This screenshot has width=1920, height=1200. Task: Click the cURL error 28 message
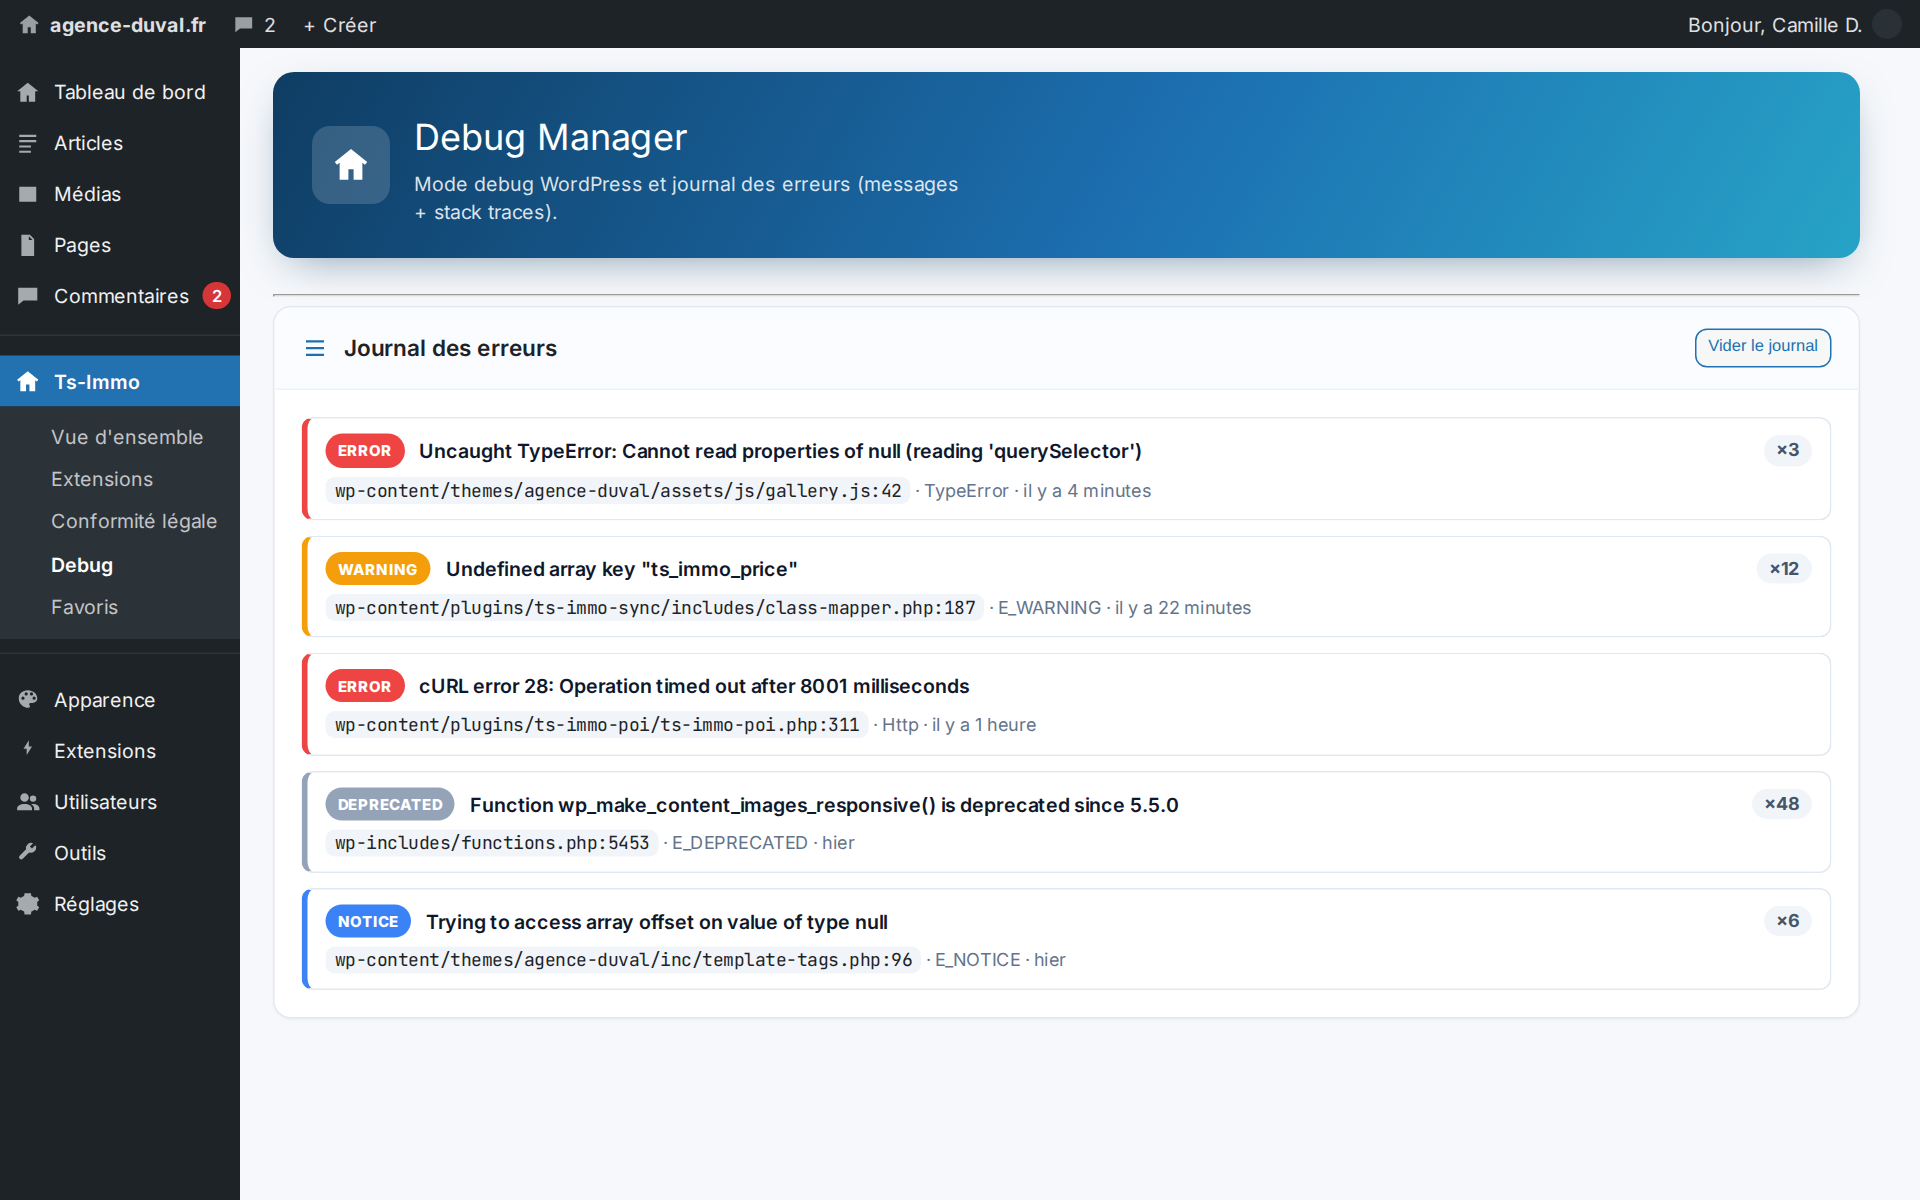(694, 686)
